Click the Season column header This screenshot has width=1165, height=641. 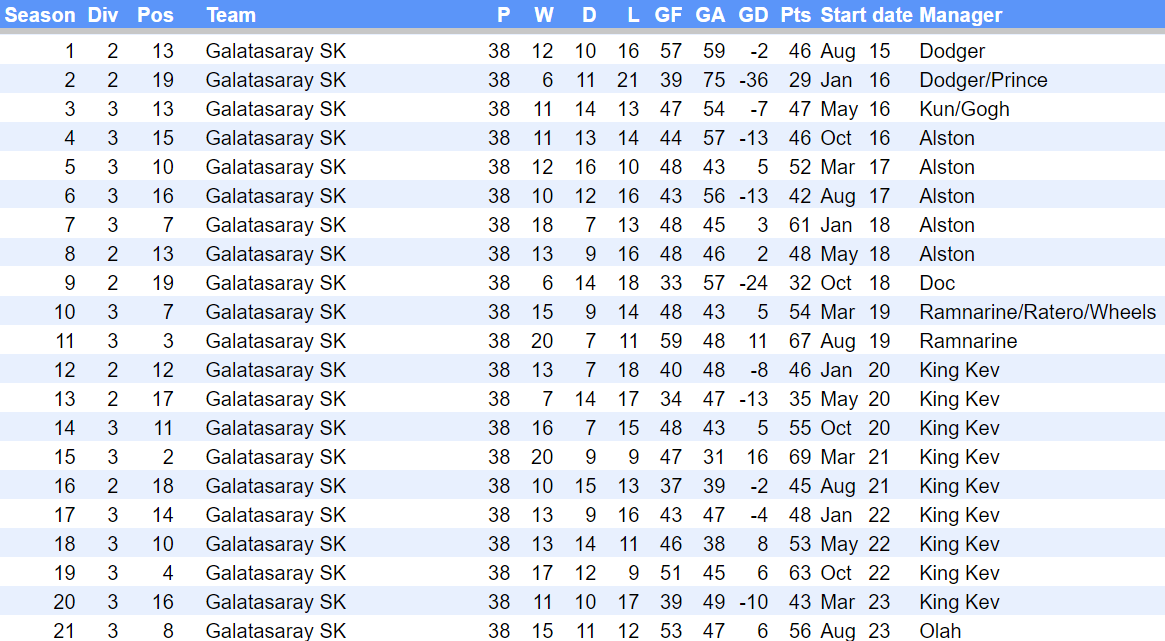click(40, 15)
